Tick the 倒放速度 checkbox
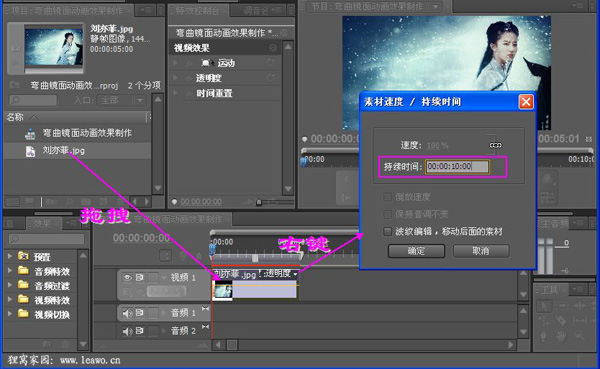600x369 pixels. (x=388, y=197)
